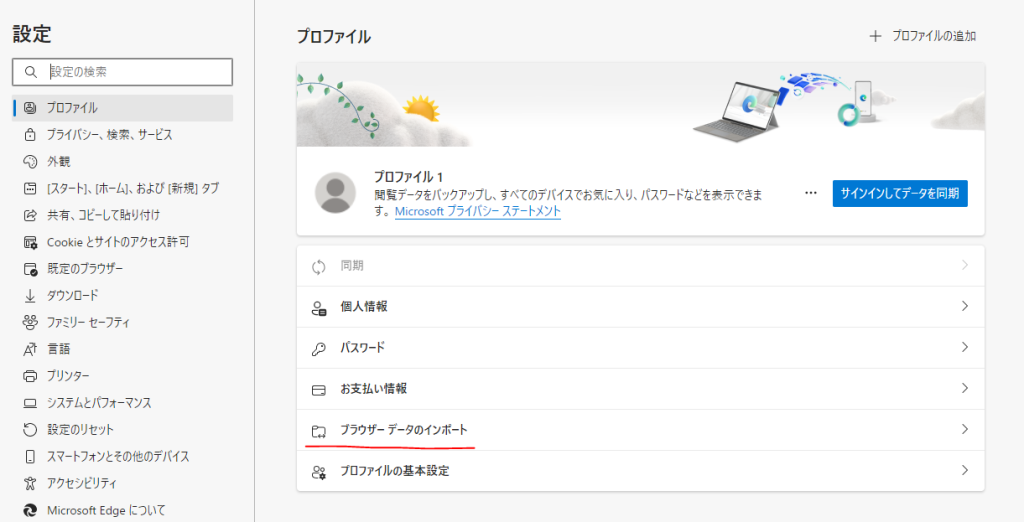Open お支払い情報 settings row
This screenshot has height=522, width=1024.
[641, 389]
